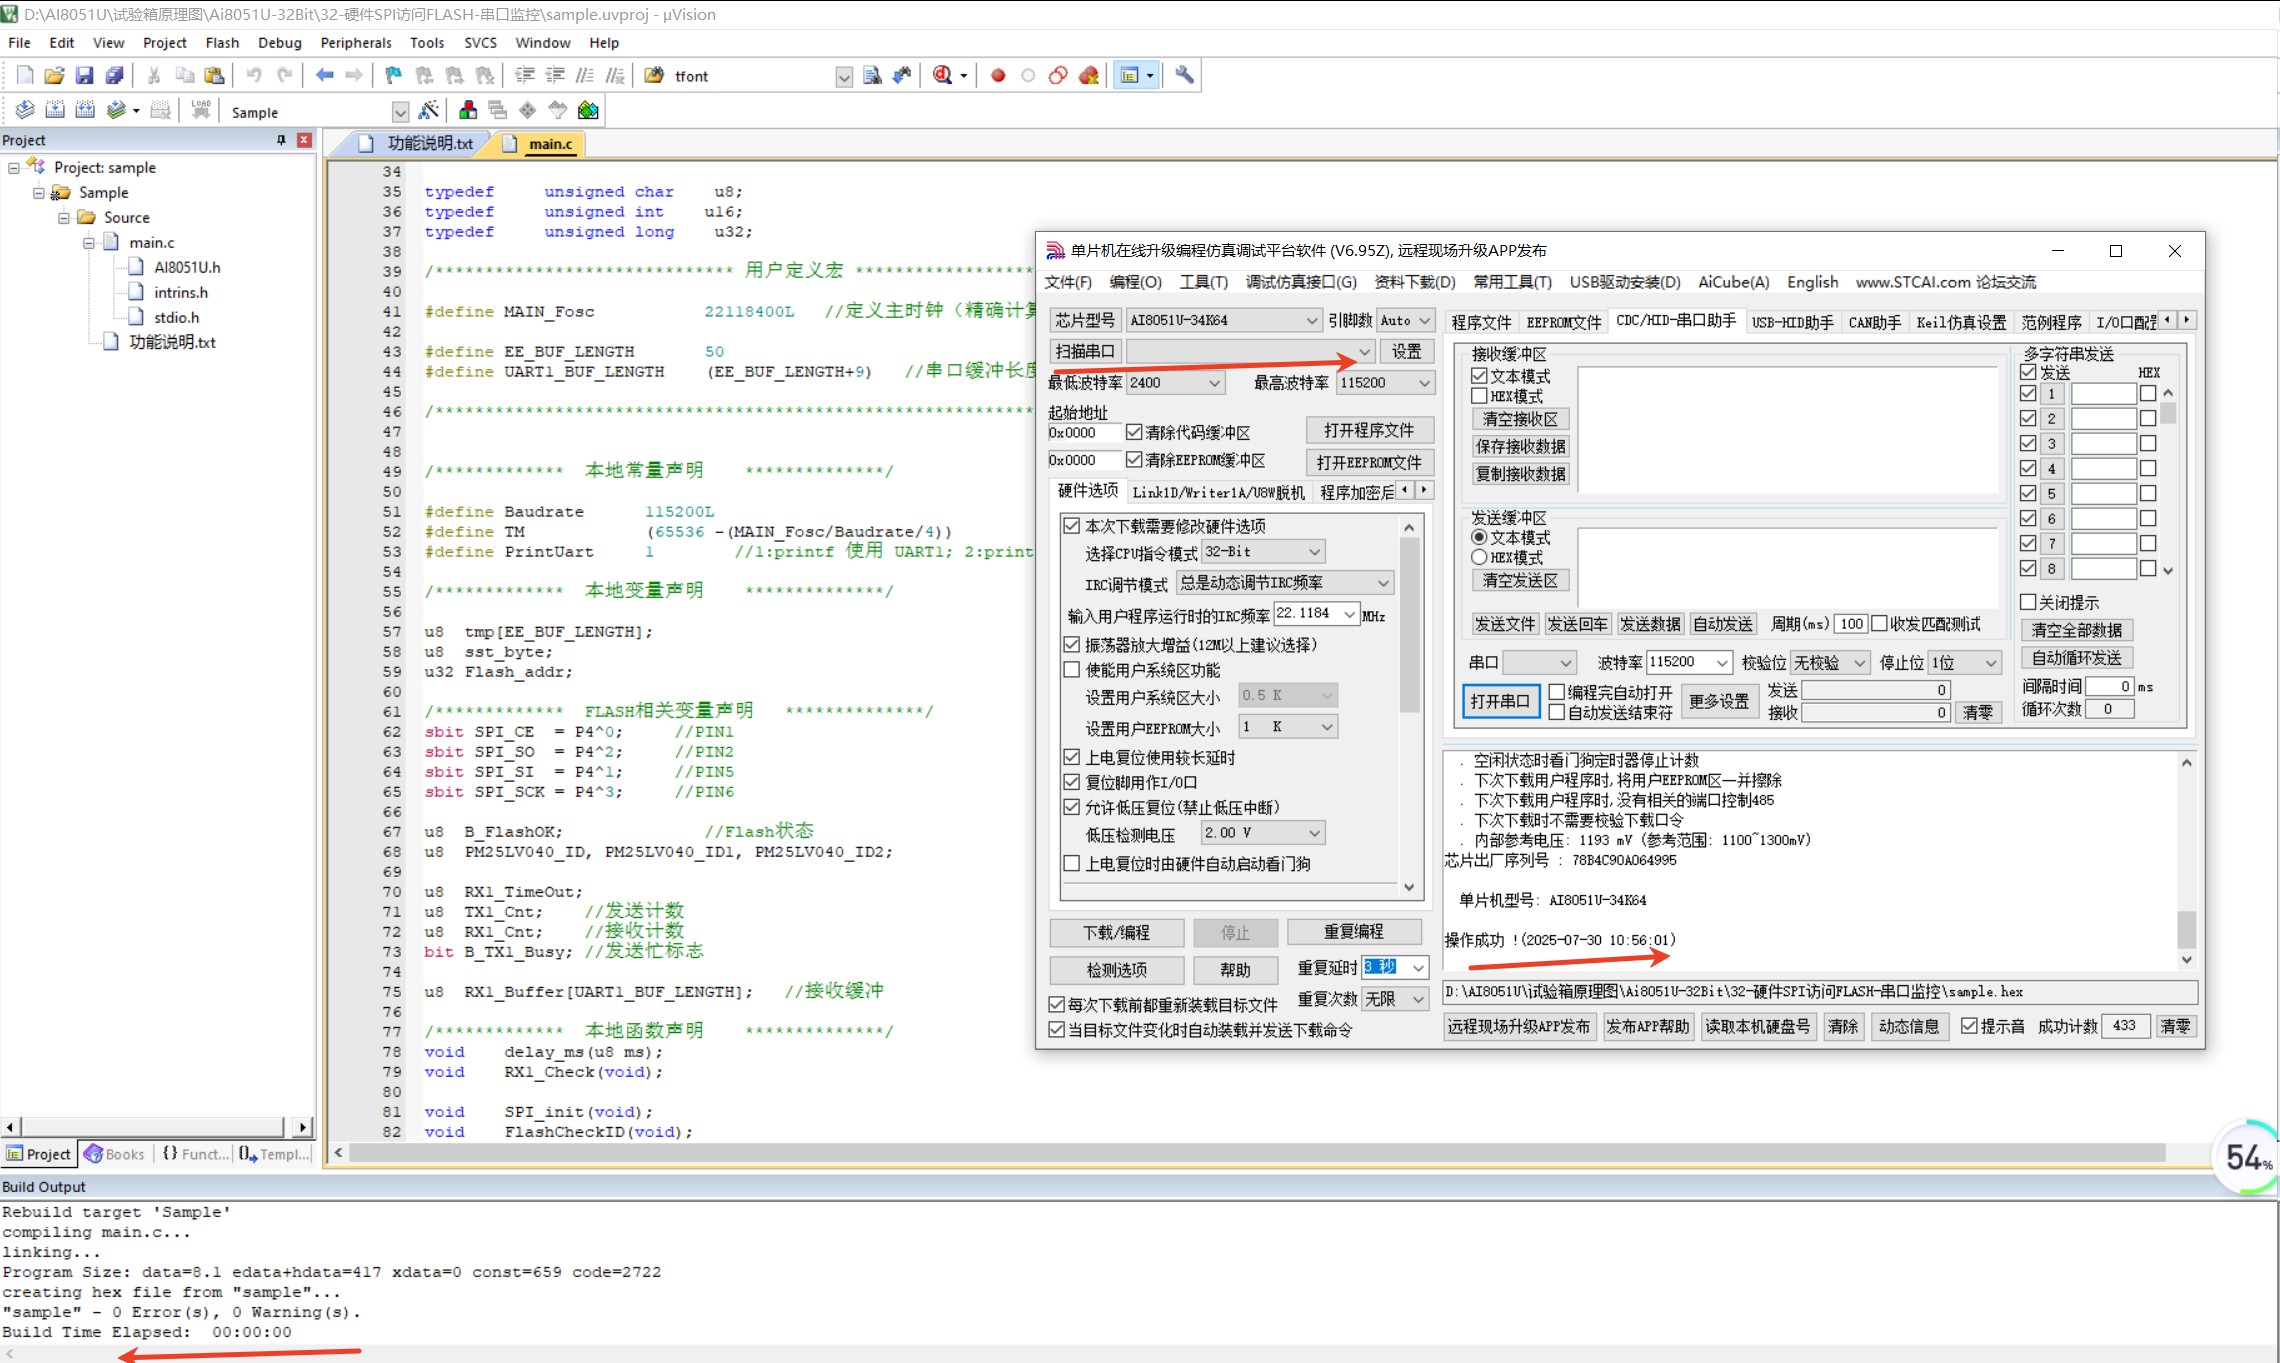
Task: Toggle 清除EEPROM缓冲区 checkbox
Action: coord(1134,460)
